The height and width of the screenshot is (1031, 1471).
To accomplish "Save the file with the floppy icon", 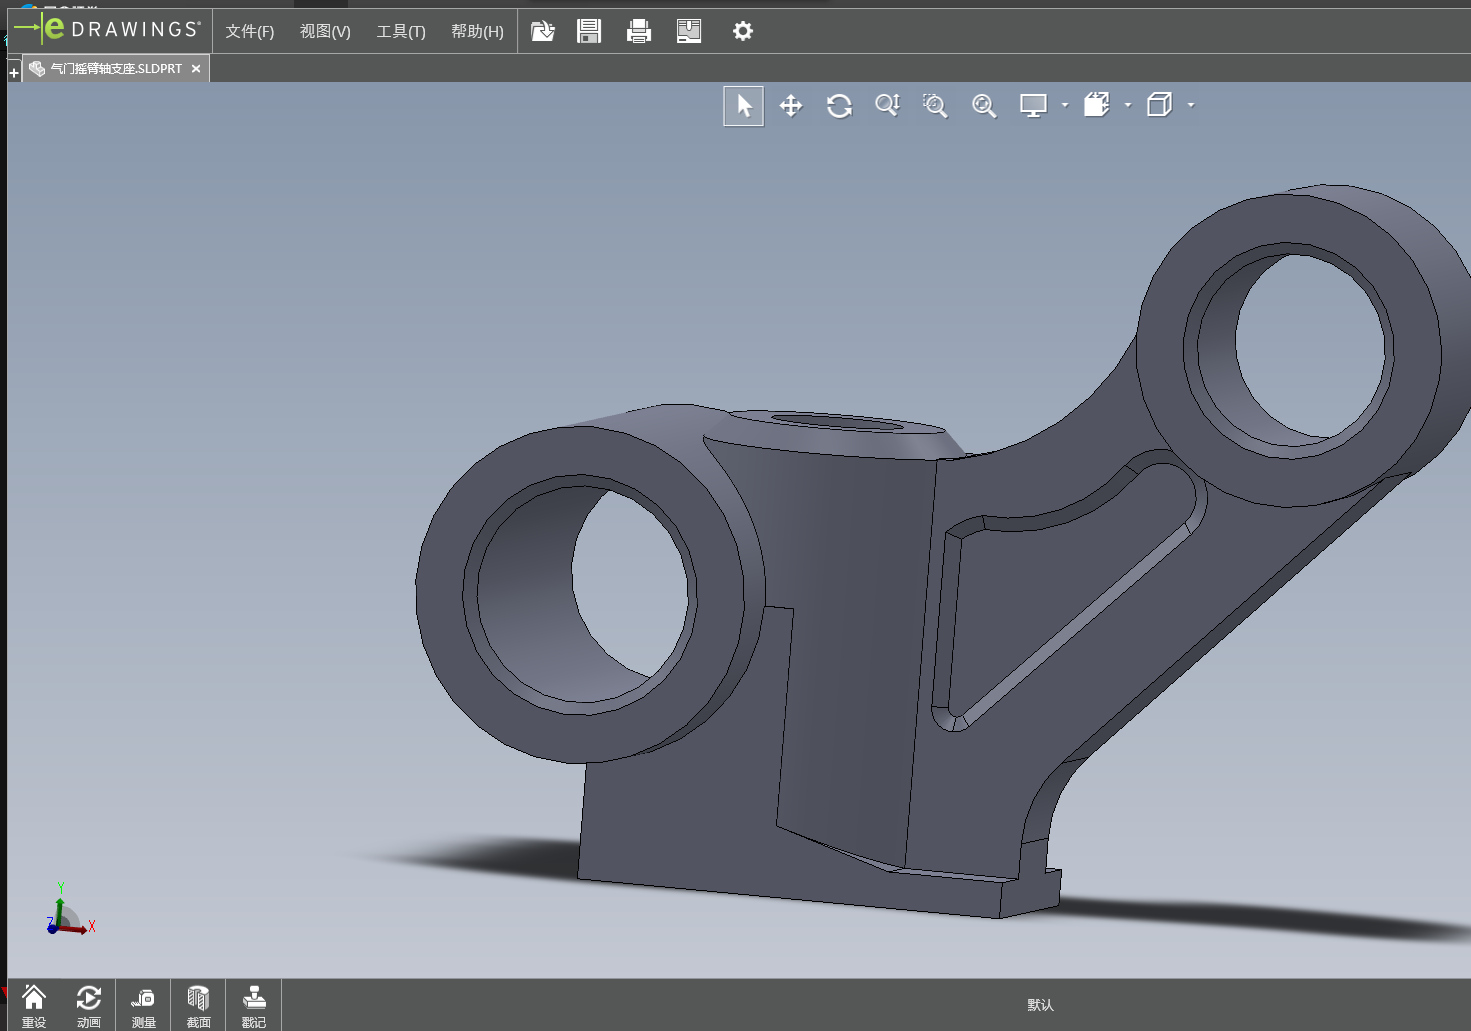I will pyautogui.click(x=589, y=31).
